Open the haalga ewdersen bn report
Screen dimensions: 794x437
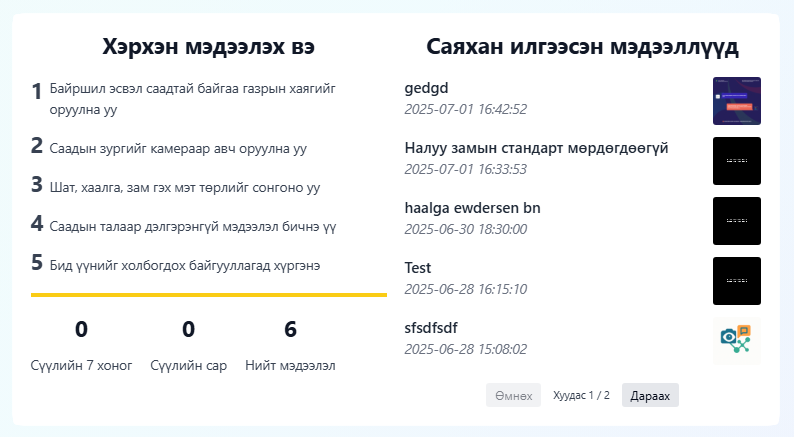[472, 208]
